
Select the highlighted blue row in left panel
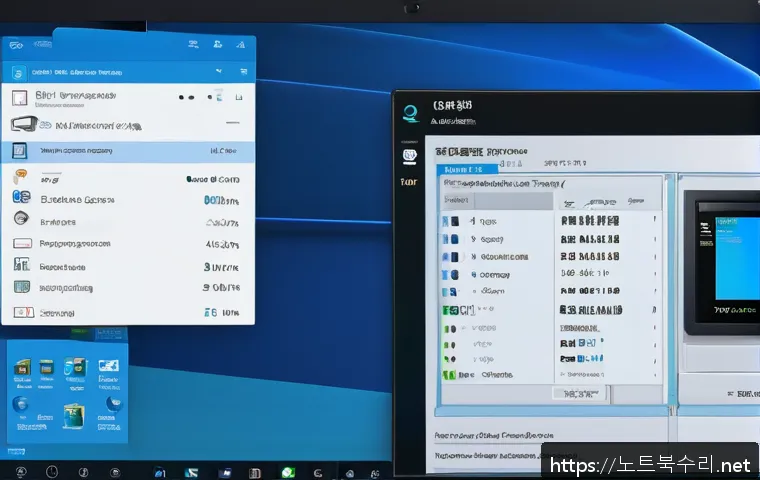[128, 151]
